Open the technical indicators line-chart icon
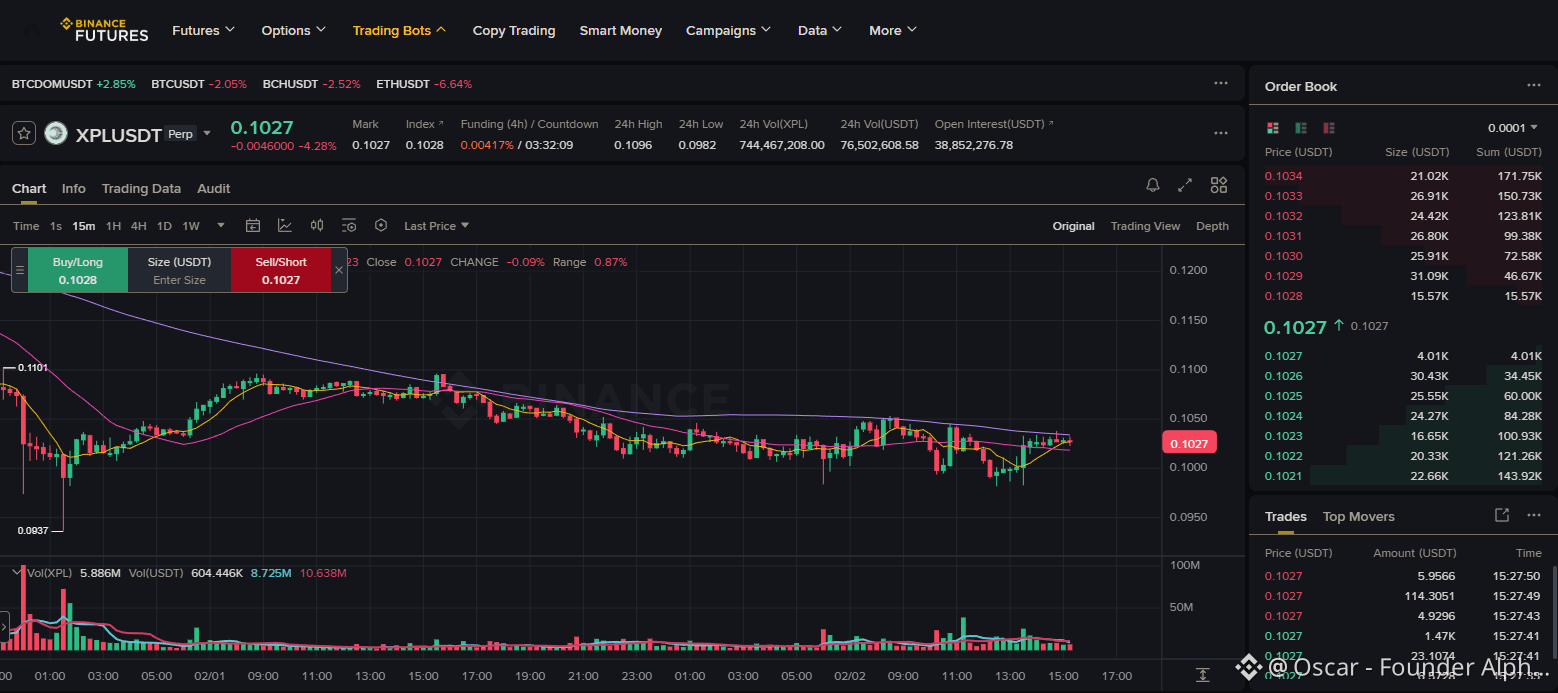This screenshot has height=693, width=1558. pyautogui.click(x=285, y=226)
